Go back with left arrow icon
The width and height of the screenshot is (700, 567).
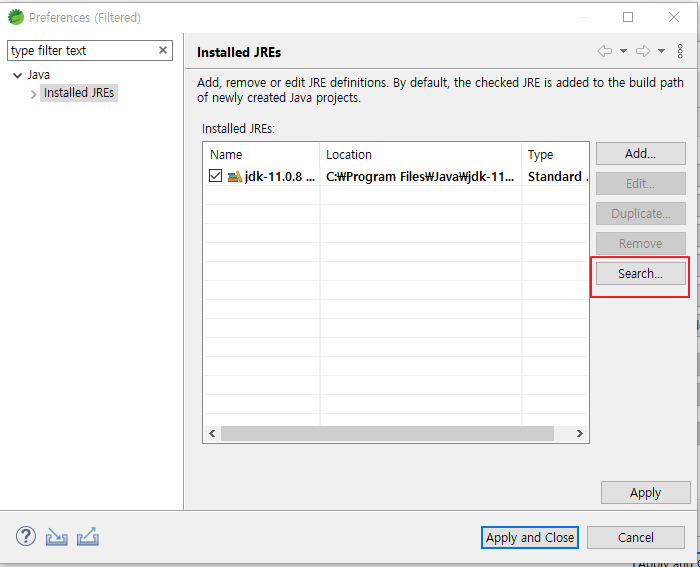(x=605, y=51)
